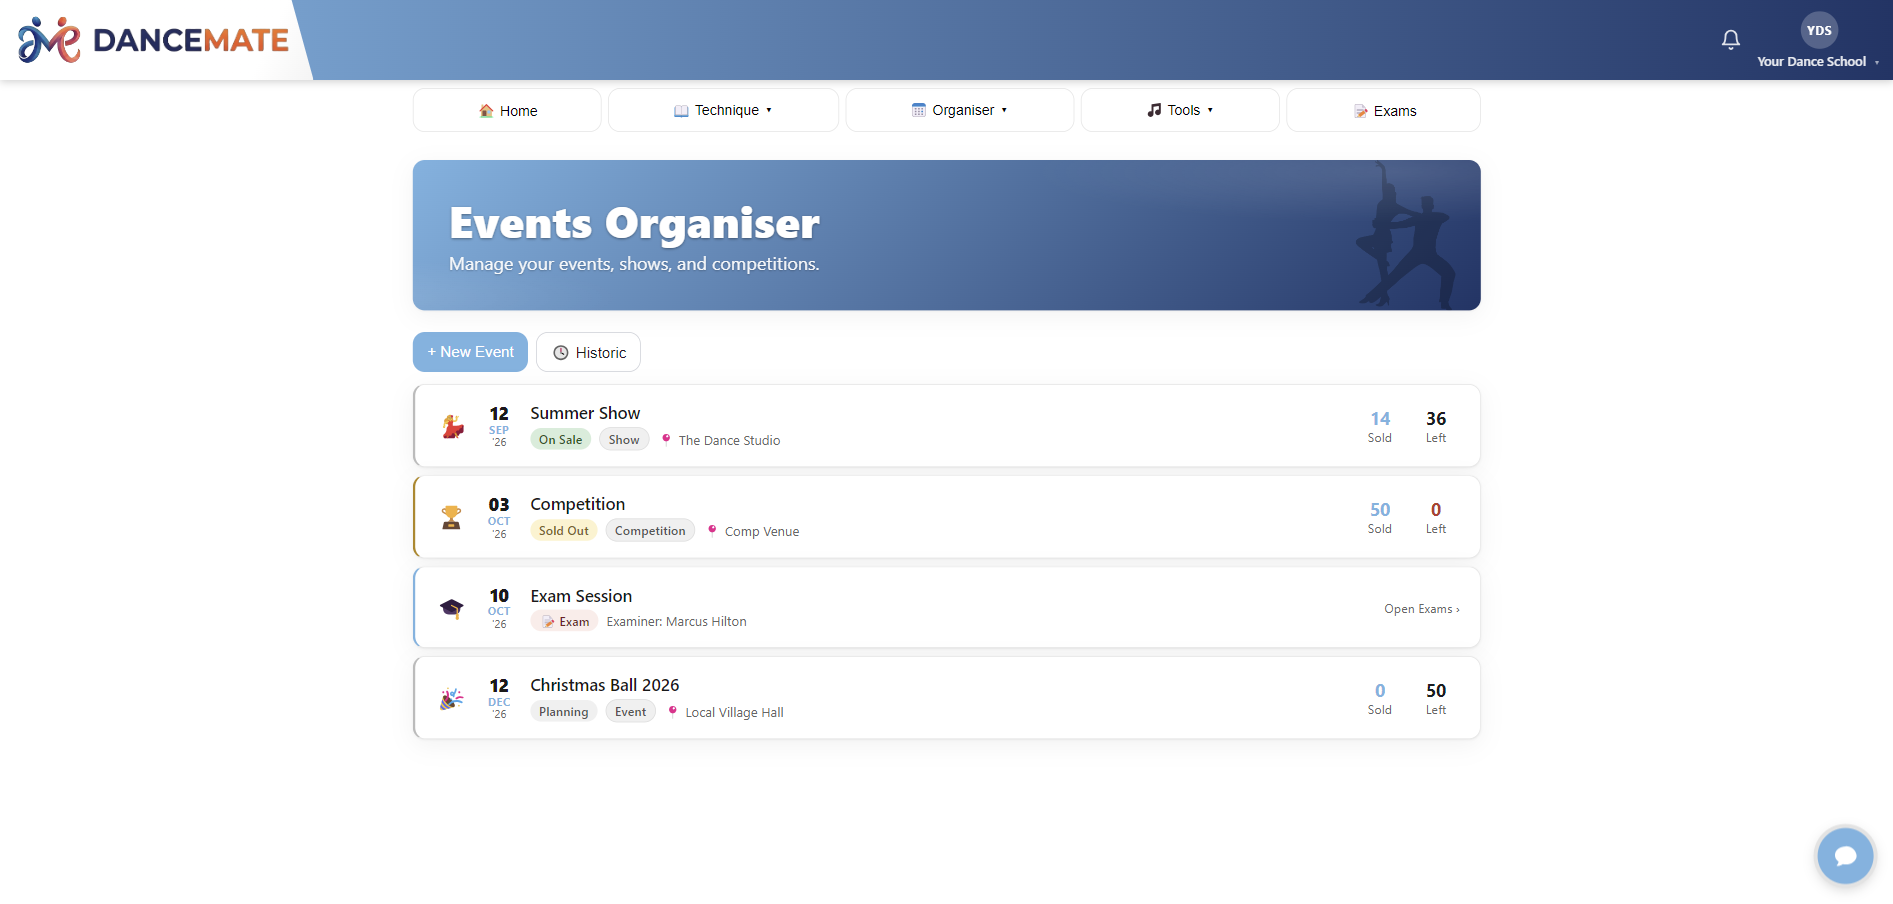The height and width of the screenshot is (904, 1893).
Task: Click the Comp Venue location pin
Action: (712, 530)
